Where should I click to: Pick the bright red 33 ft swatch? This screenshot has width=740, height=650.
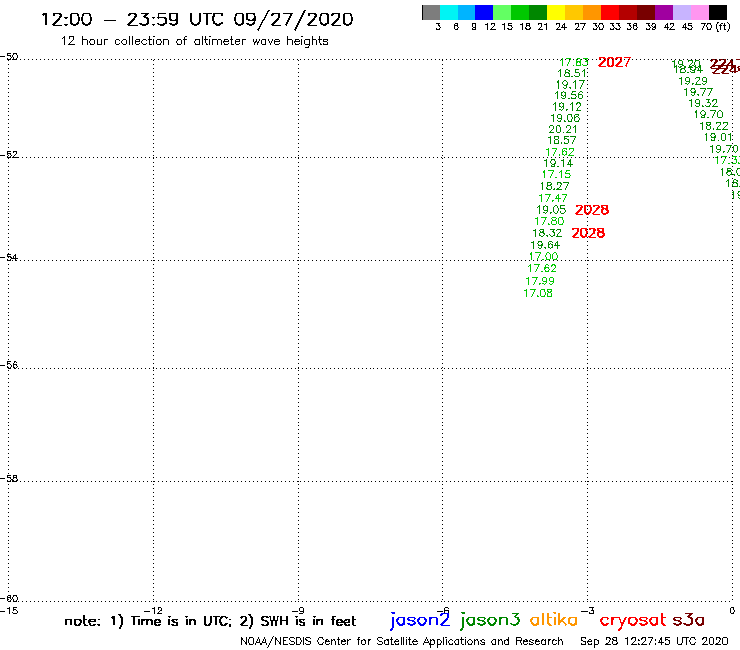tap(610, 12)
